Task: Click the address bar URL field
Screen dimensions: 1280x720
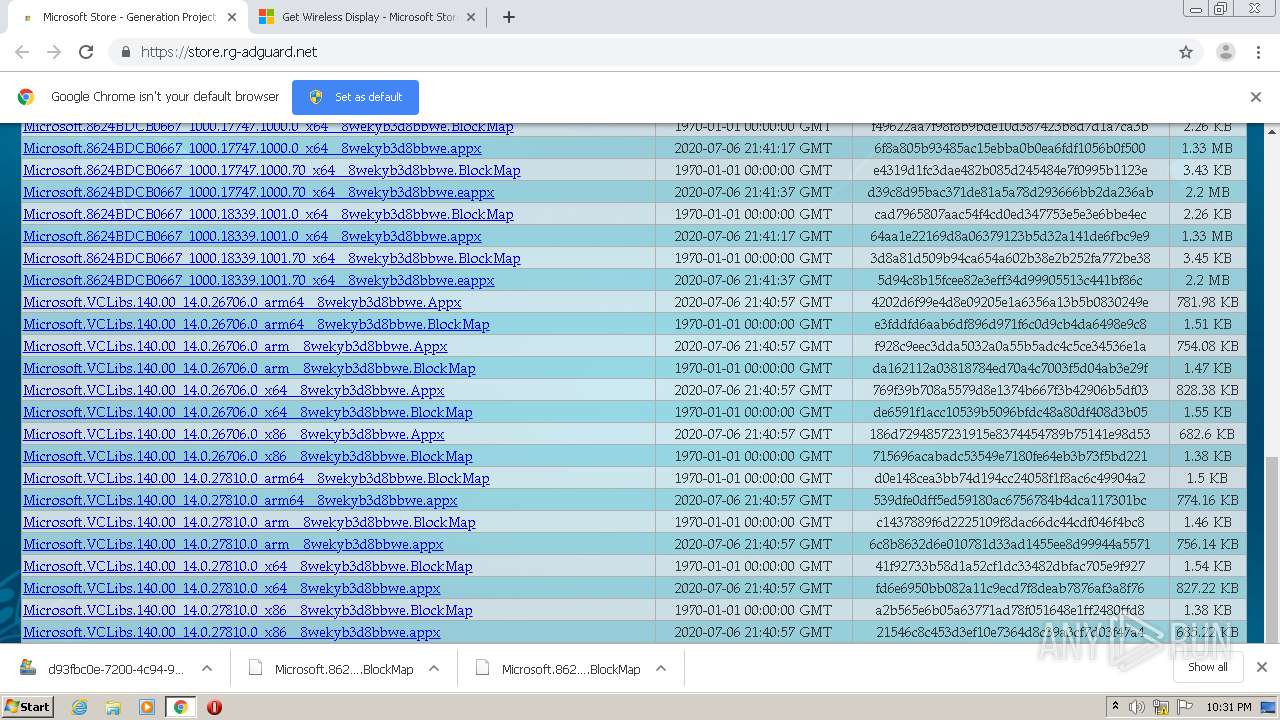Action: (x=640, y=52)
